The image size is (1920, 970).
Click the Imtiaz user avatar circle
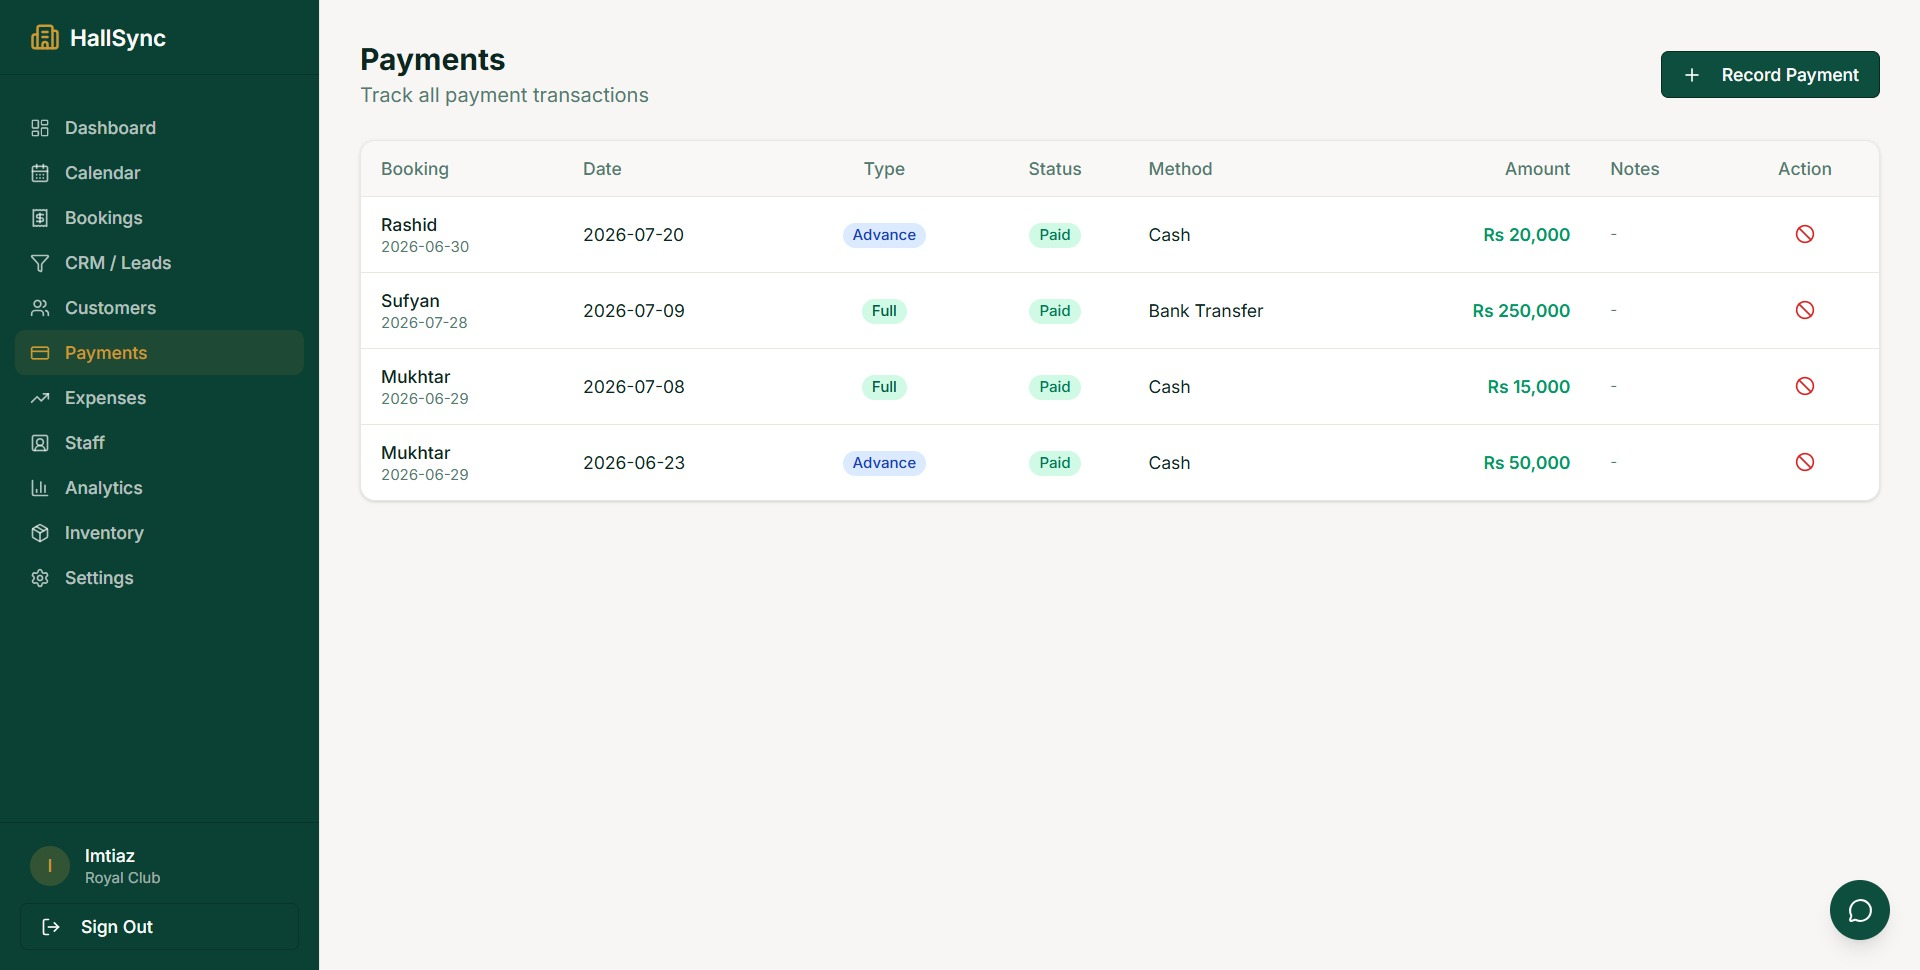(50, 866)
